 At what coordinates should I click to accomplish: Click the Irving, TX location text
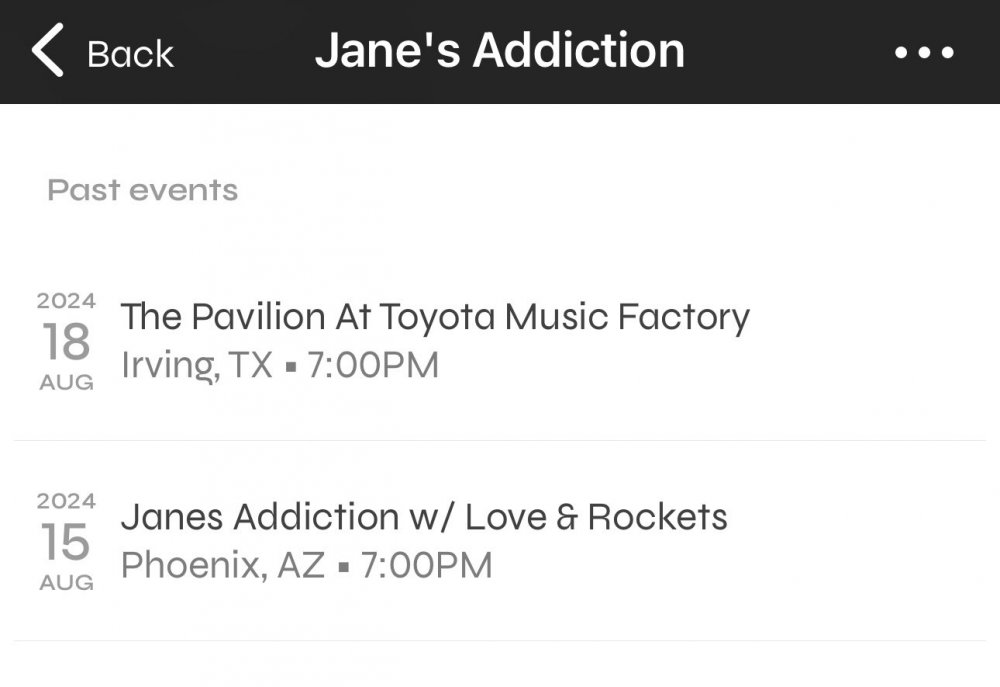click(x=196, y=366)
